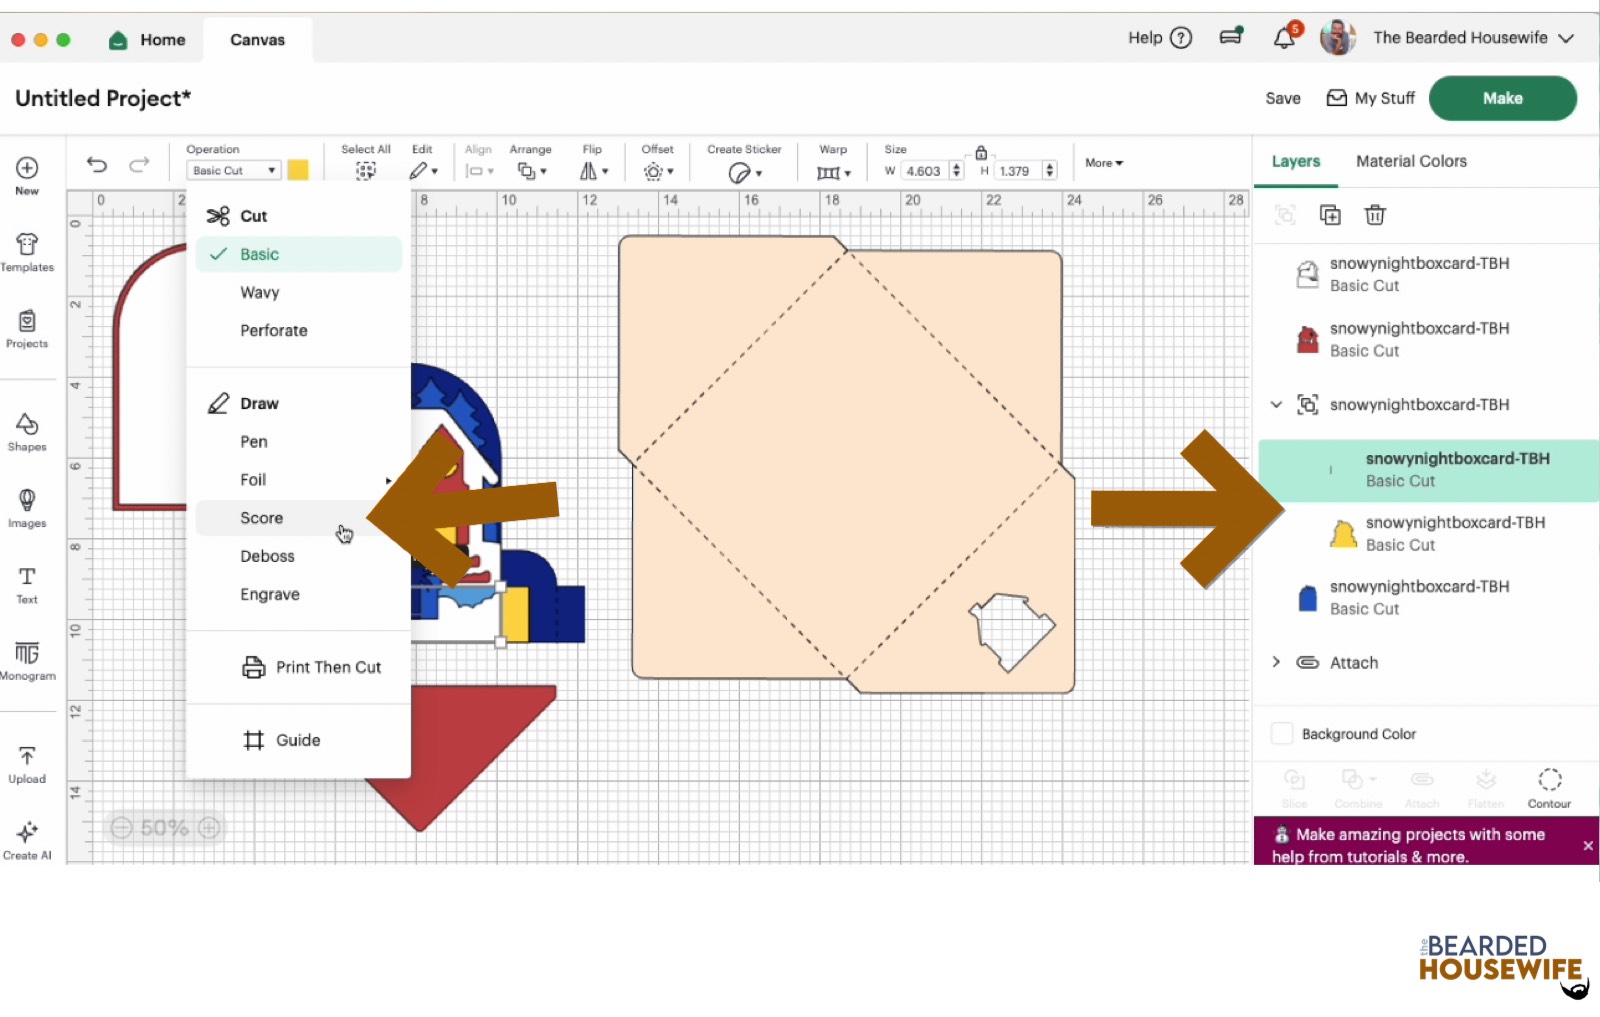The image size is (1600, 1017).
Task: Save the project
Action: tap(1283, 98)
